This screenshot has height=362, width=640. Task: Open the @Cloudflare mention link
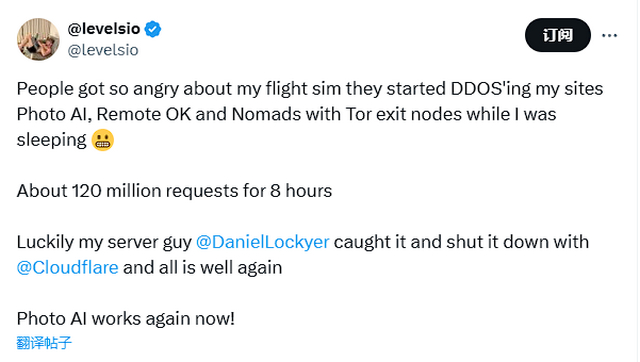tap(67, 268)
